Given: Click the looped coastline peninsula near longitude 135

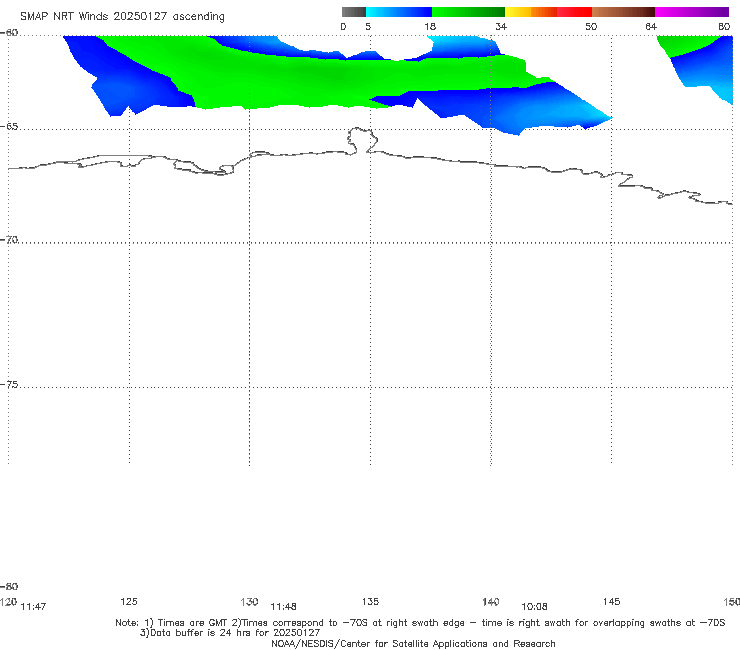Looking at the screenshot, I should tap(363, 140).
